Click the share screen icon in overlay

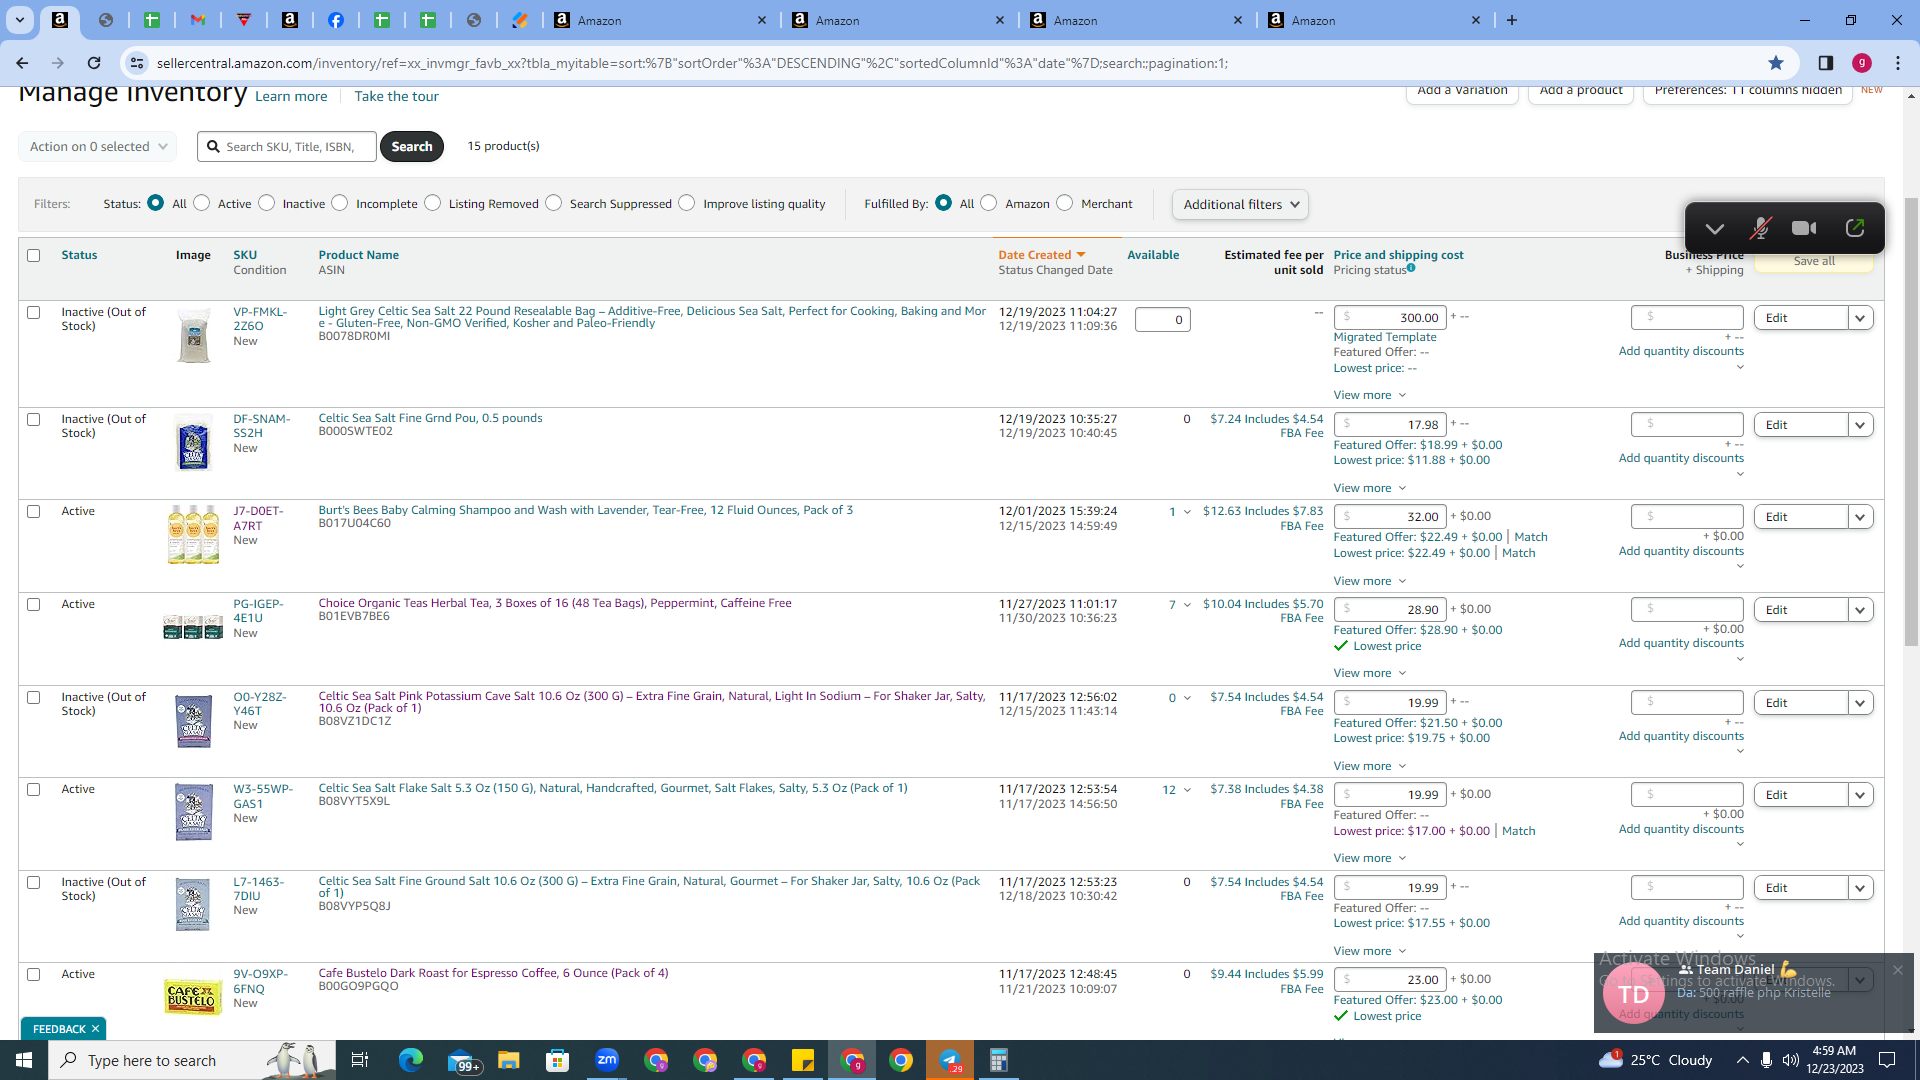click(x=1855, y=228)
